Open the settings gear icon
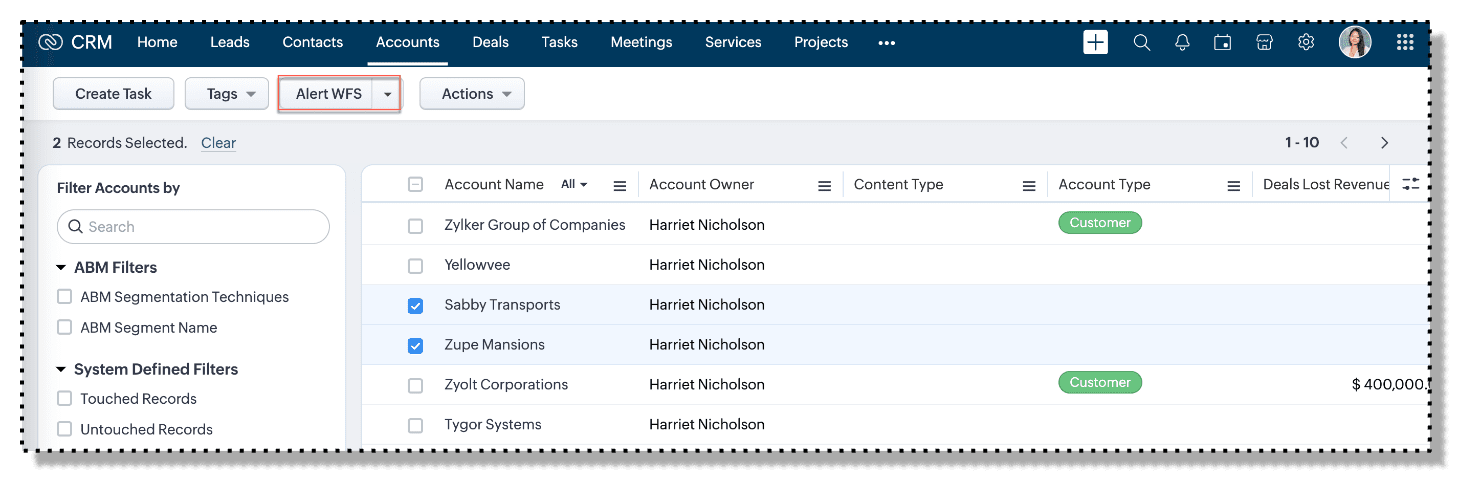 (x=1305, y=42)
